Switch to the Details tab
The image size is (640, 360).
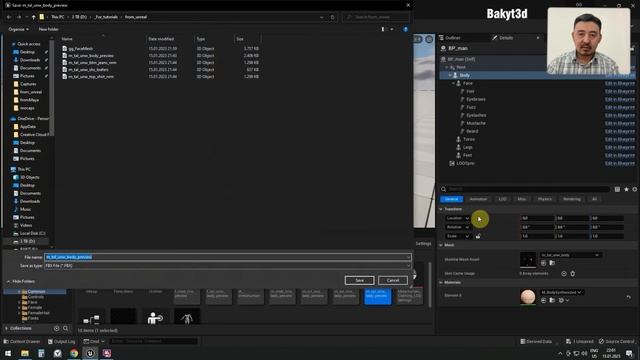point(506,38)
